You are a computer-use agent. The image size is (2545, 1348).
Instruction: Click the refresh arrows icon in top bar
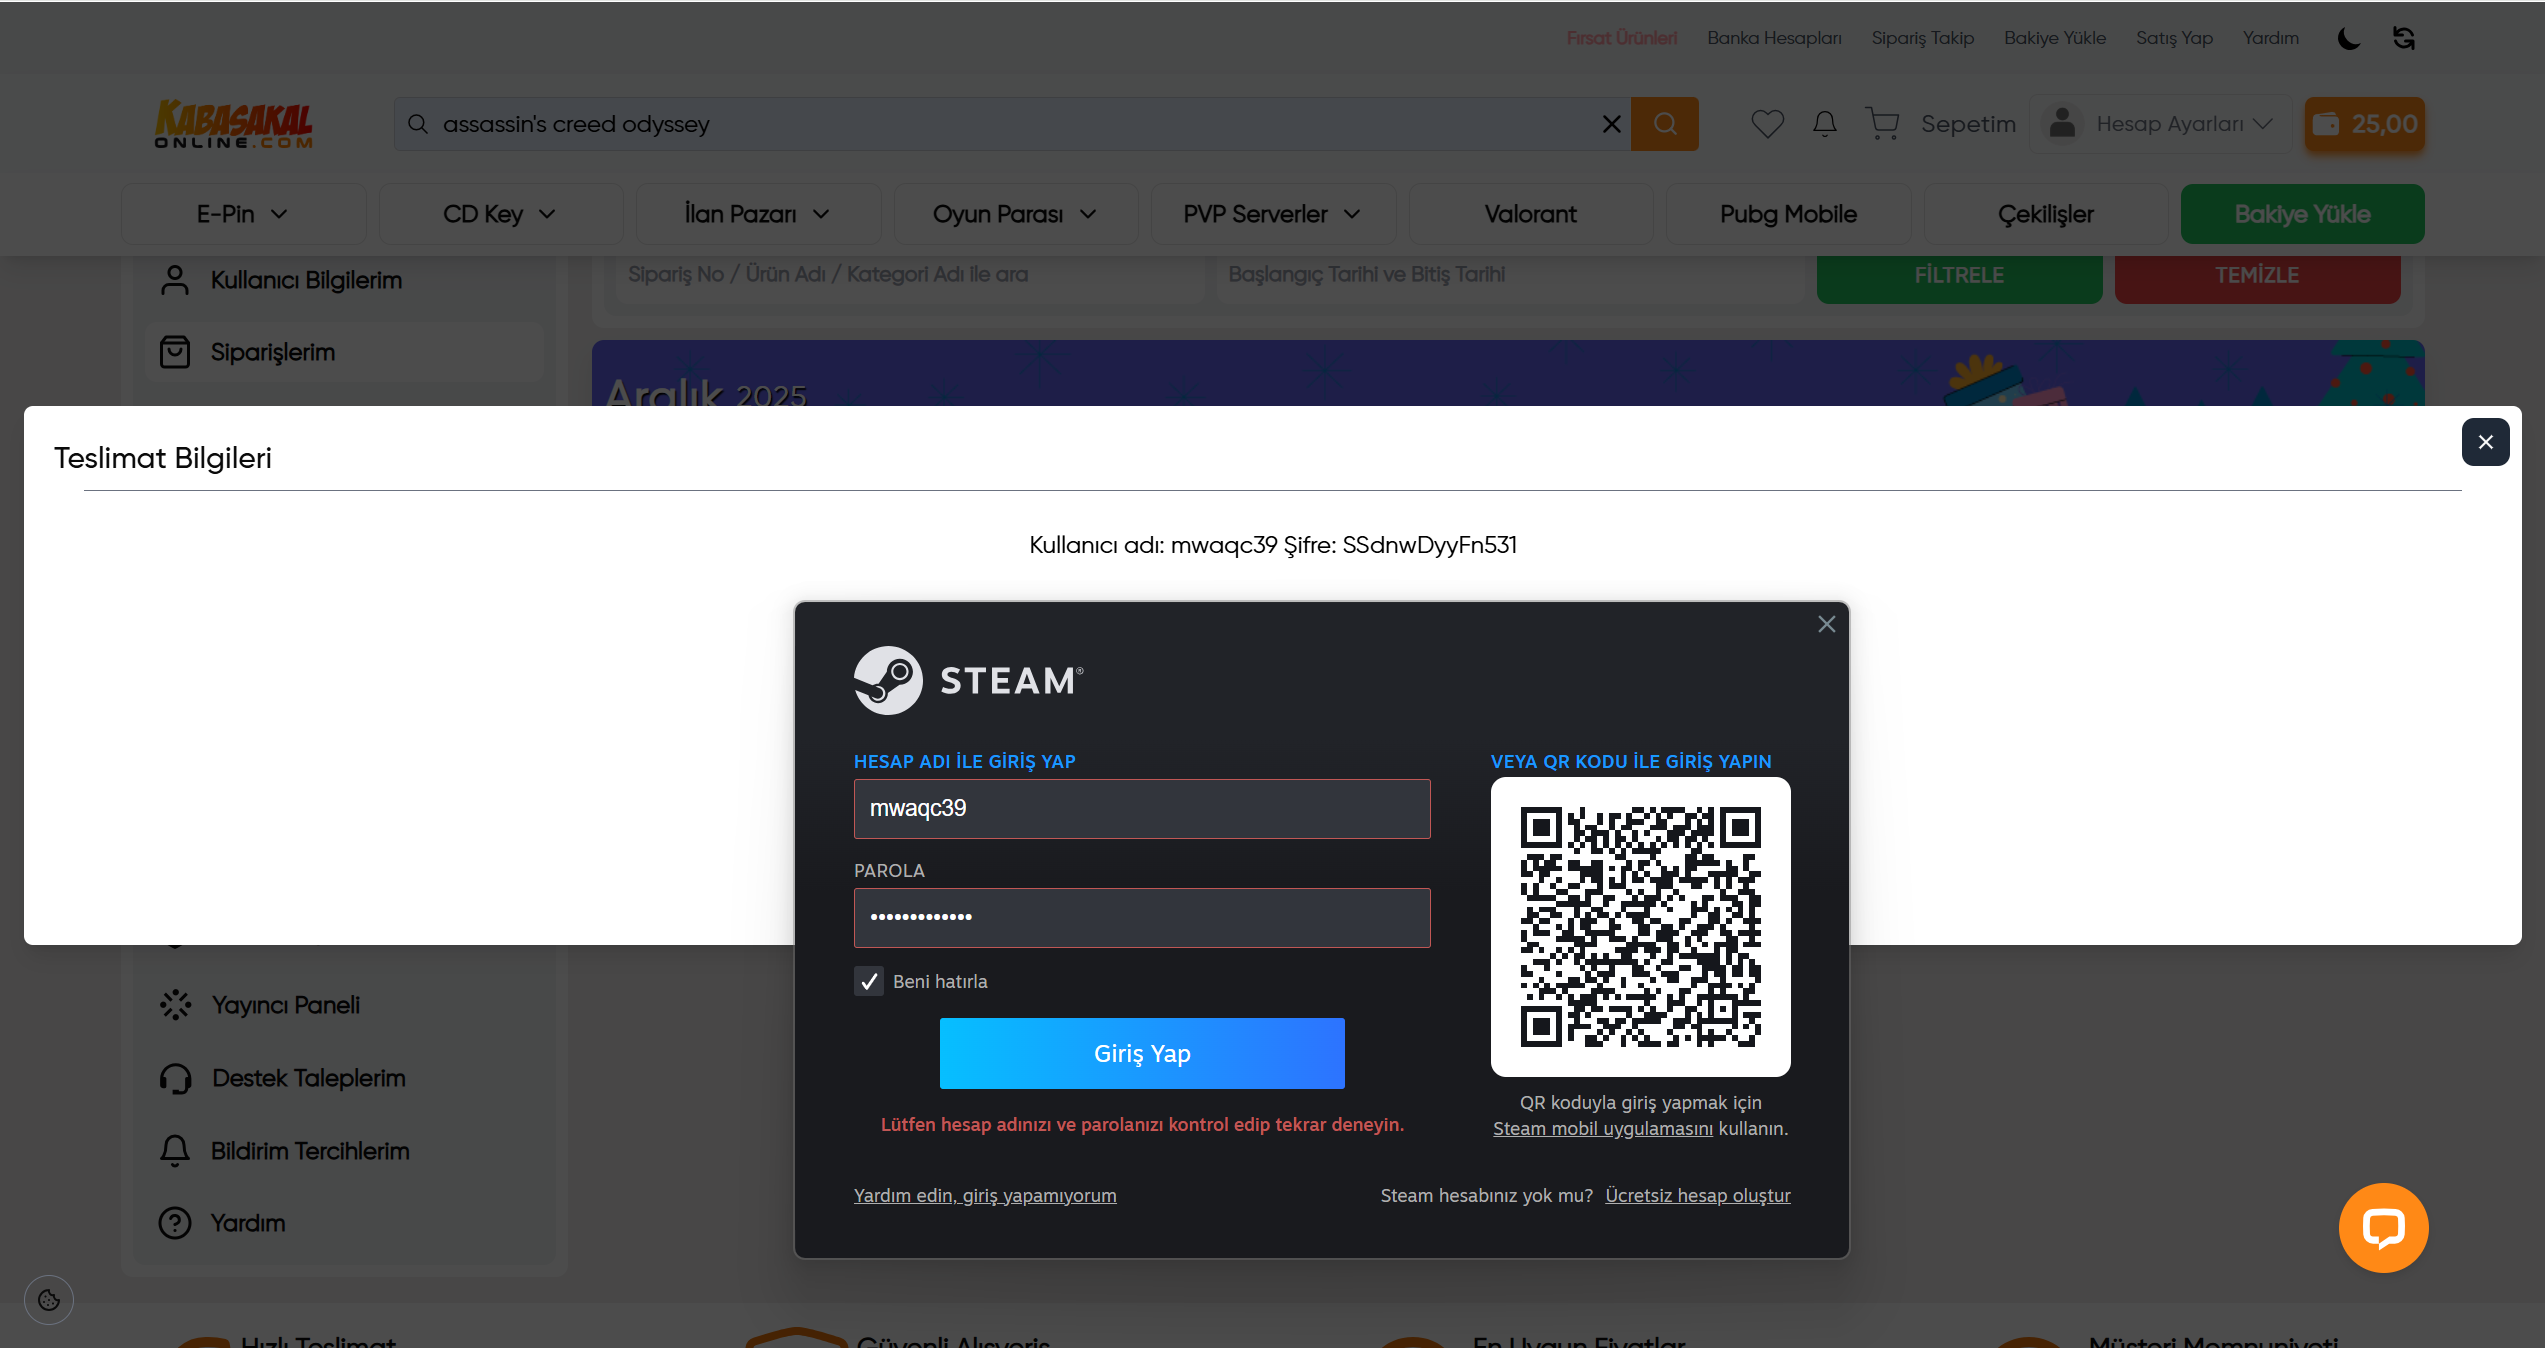coord(2404,39)
